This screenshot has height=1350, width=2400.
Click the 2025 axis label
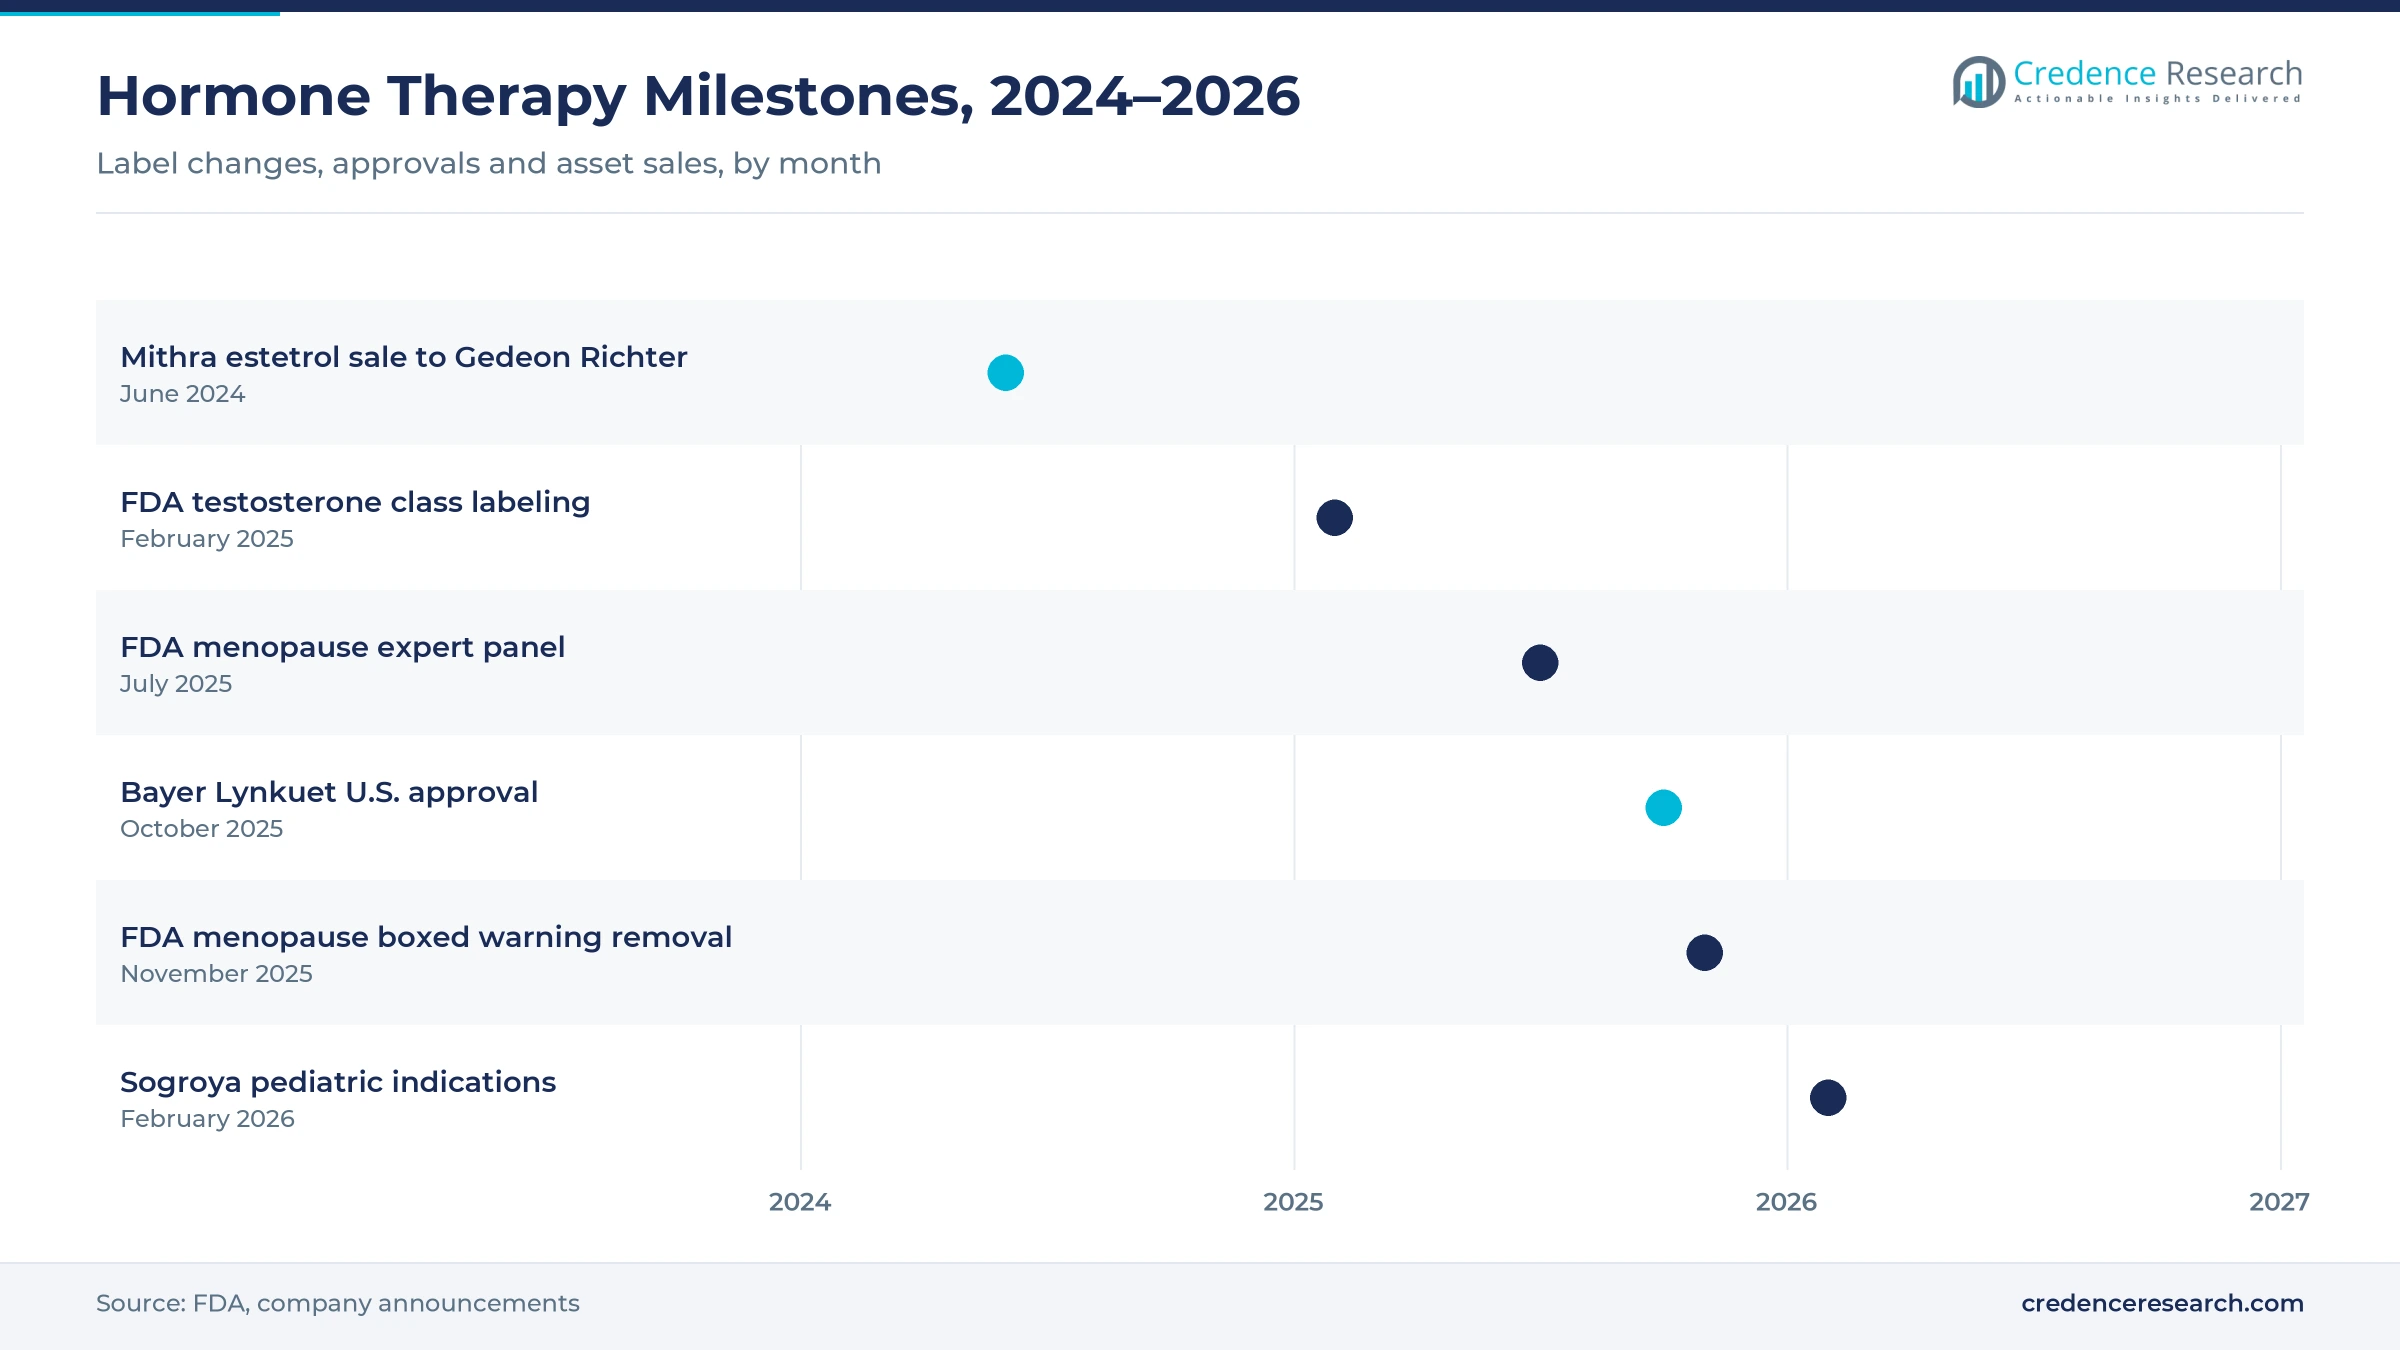1293,1202
